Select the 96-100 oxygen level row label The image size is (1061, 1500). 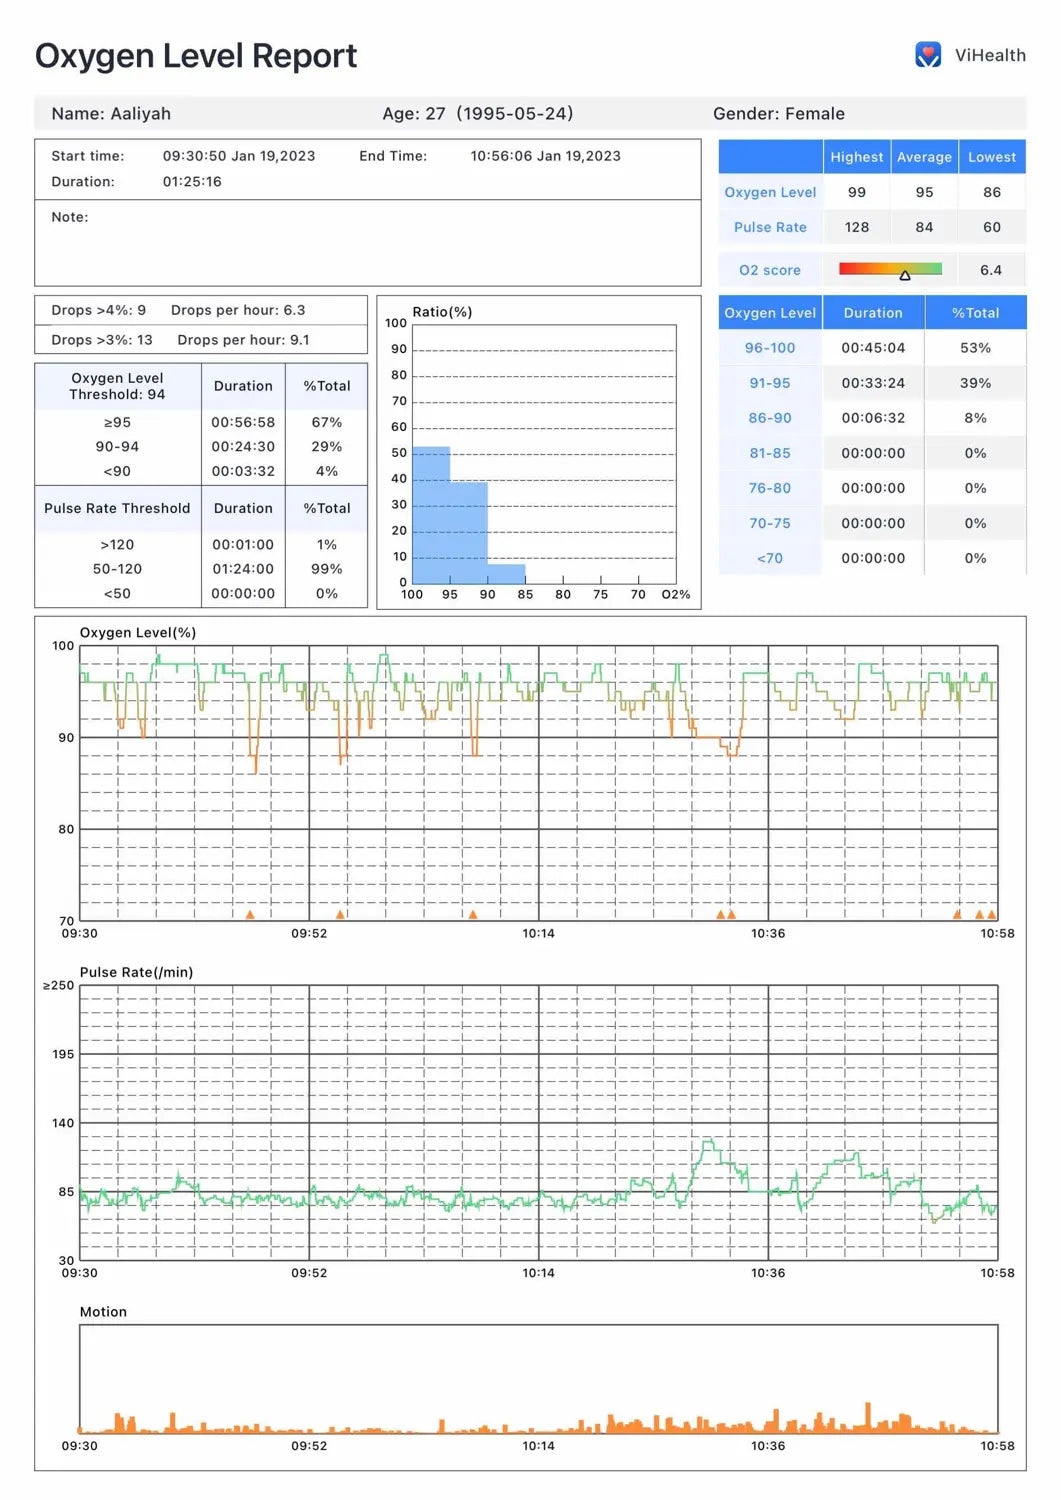point(769,348)
